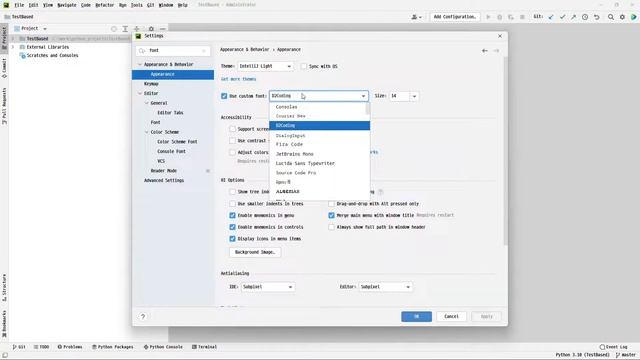
Task: Click collapse all icon in Project panel
Action: pos(137,29)
